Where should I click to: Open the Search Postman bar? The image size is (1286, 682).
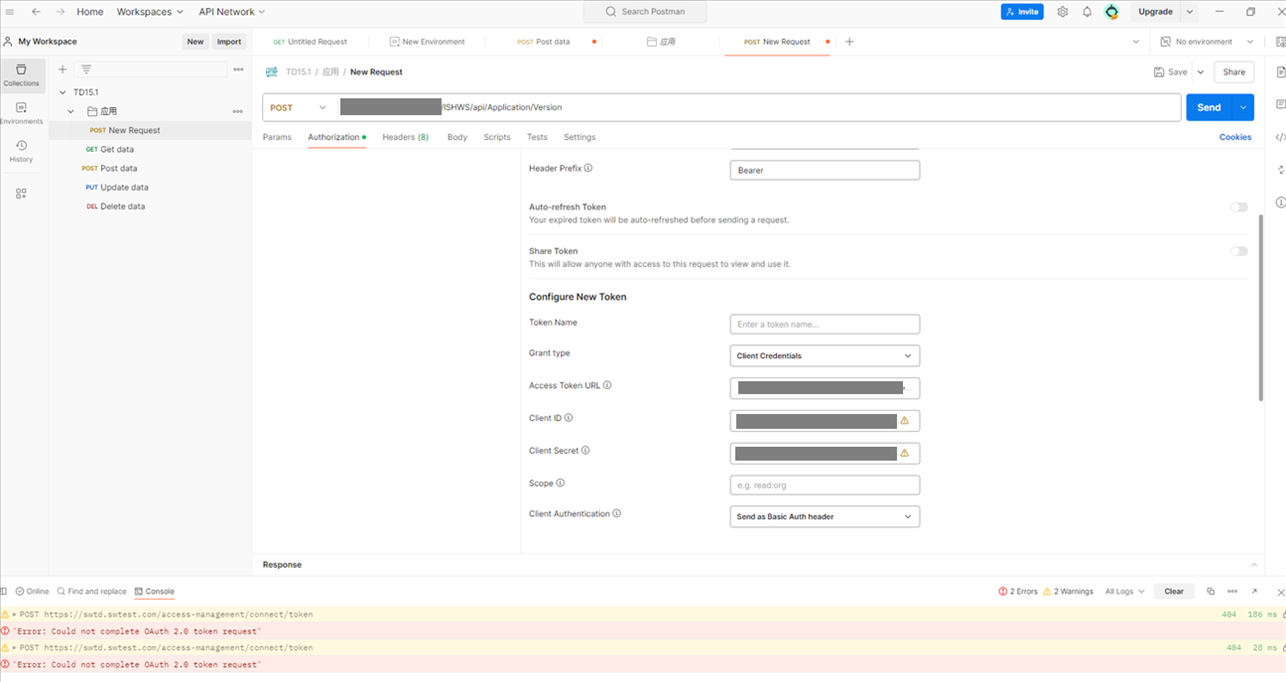click(644, 11)
